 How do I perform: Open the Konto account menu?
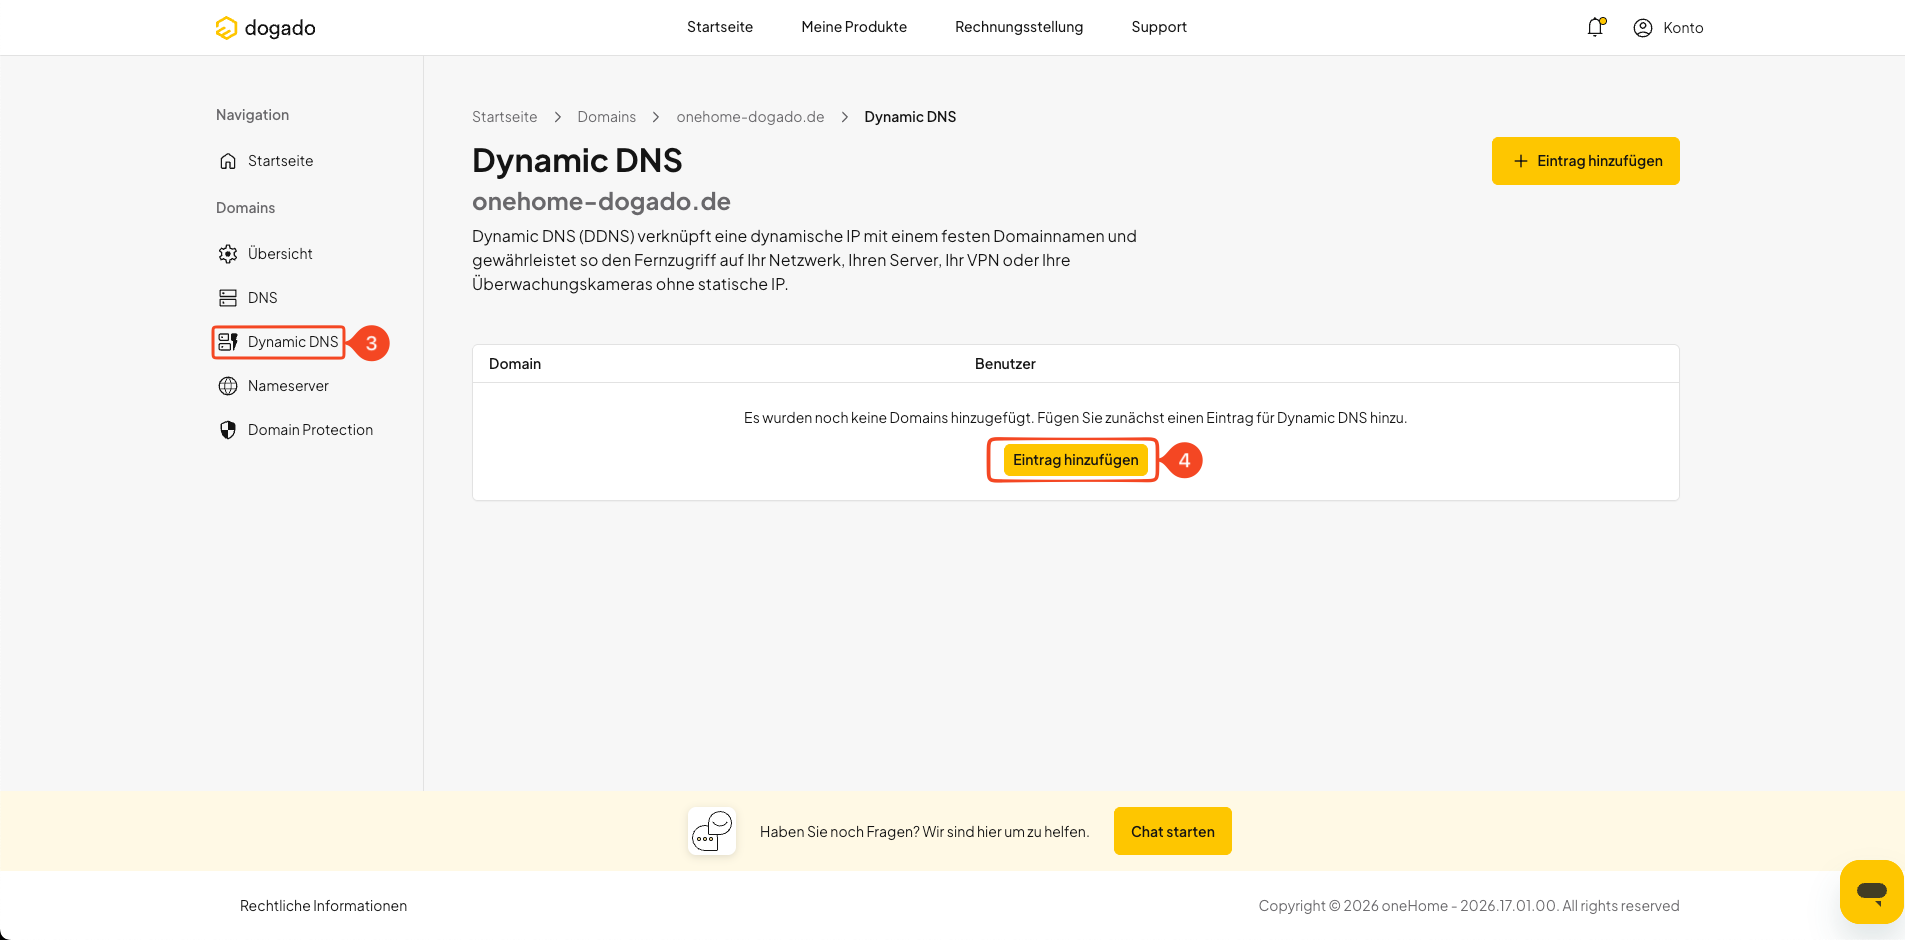tap(1668, 28)
